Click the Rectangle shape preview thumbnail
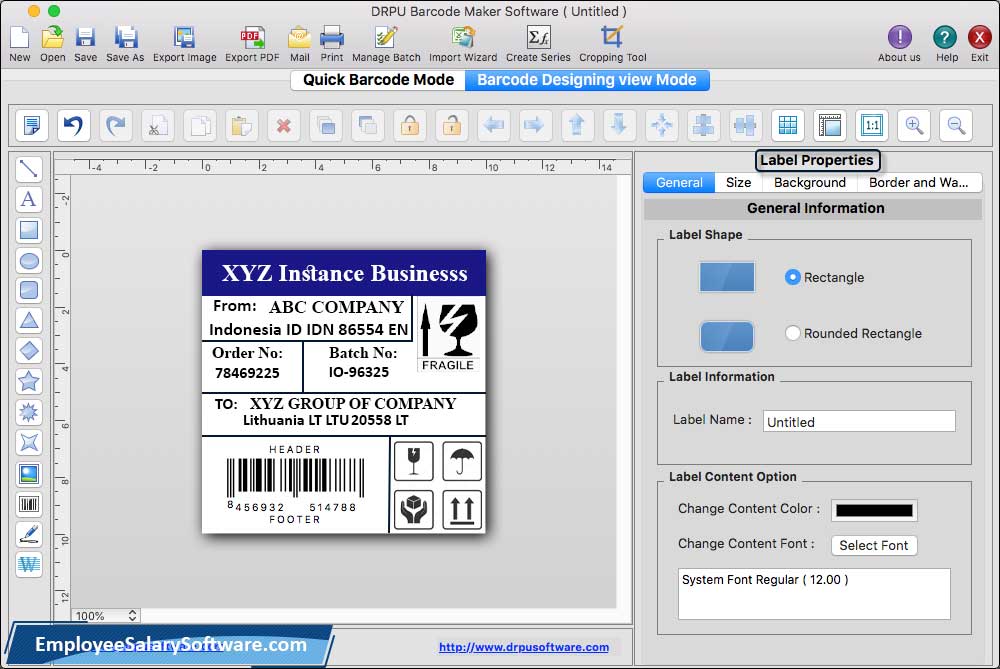Viewport: 1000px width, 669px height. (x=727, y=277)
